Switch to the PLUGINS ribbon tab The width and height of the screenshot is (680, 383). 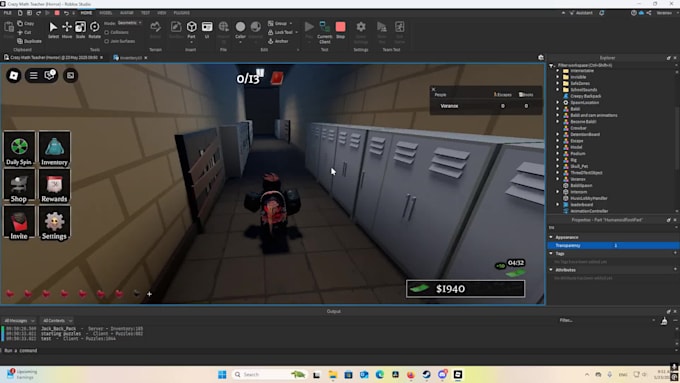[182, 13]
